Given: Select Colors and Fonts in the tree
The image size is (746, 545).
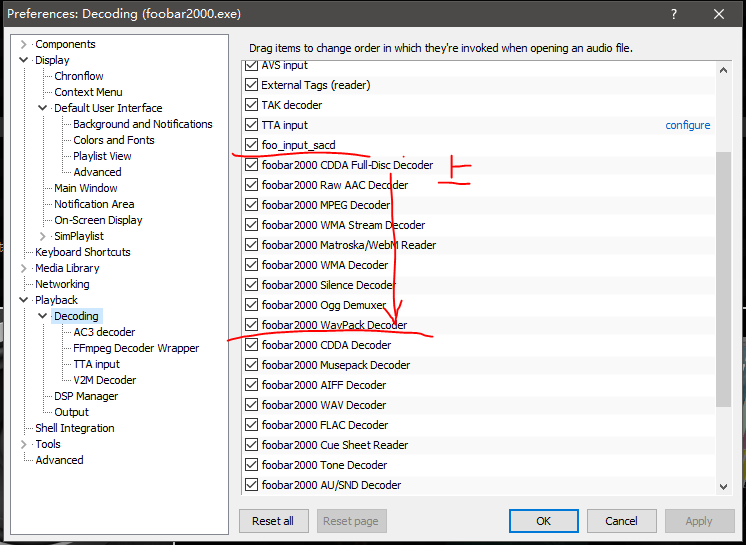Looking at the screenshot, I should (x=113, y=140).
